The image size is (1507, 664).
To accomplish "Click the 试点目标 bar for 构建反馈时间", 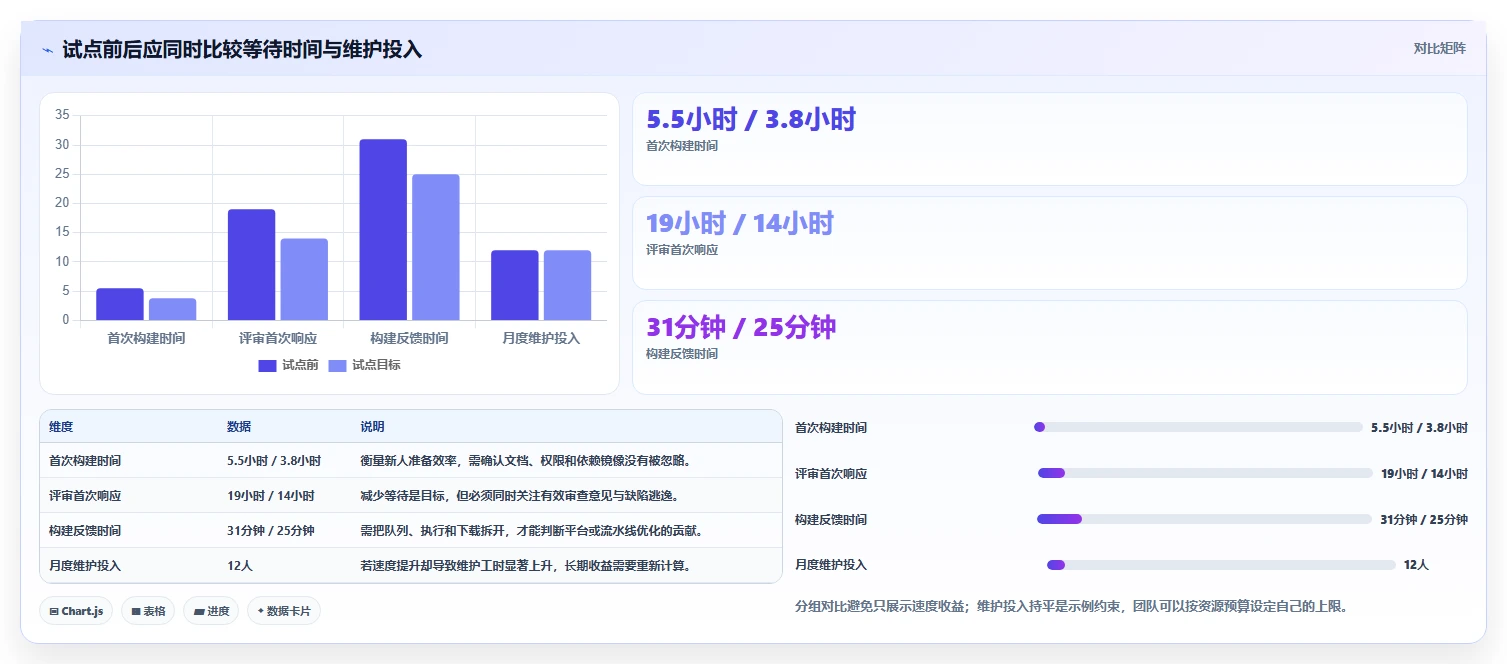I will [x=436, y=247].
